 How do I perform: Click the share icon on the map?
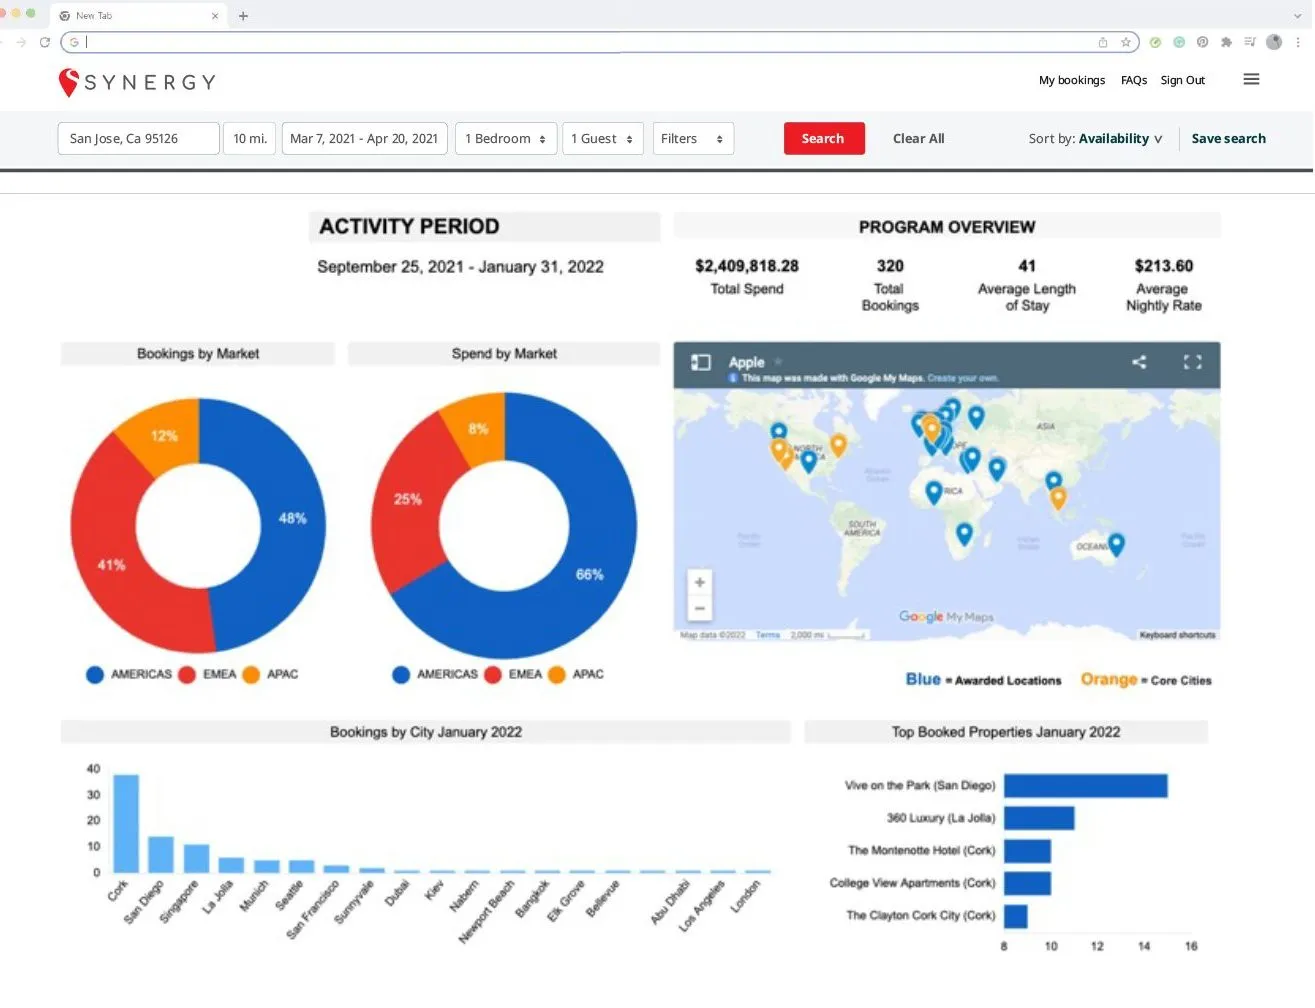pyautogui.click(x=1138, y=364)
